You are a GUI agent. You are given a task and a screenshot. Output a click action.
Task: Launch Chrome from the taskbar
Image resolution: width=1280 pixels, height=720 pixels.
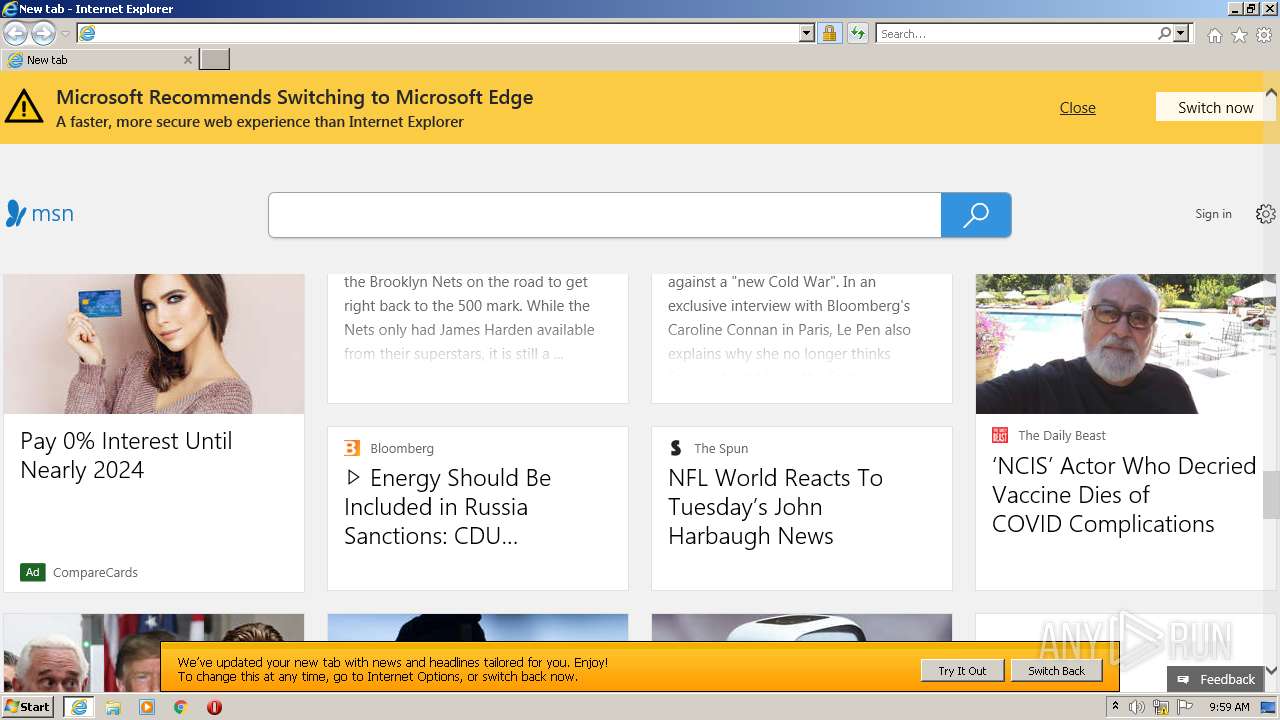(x=181, y=707)
